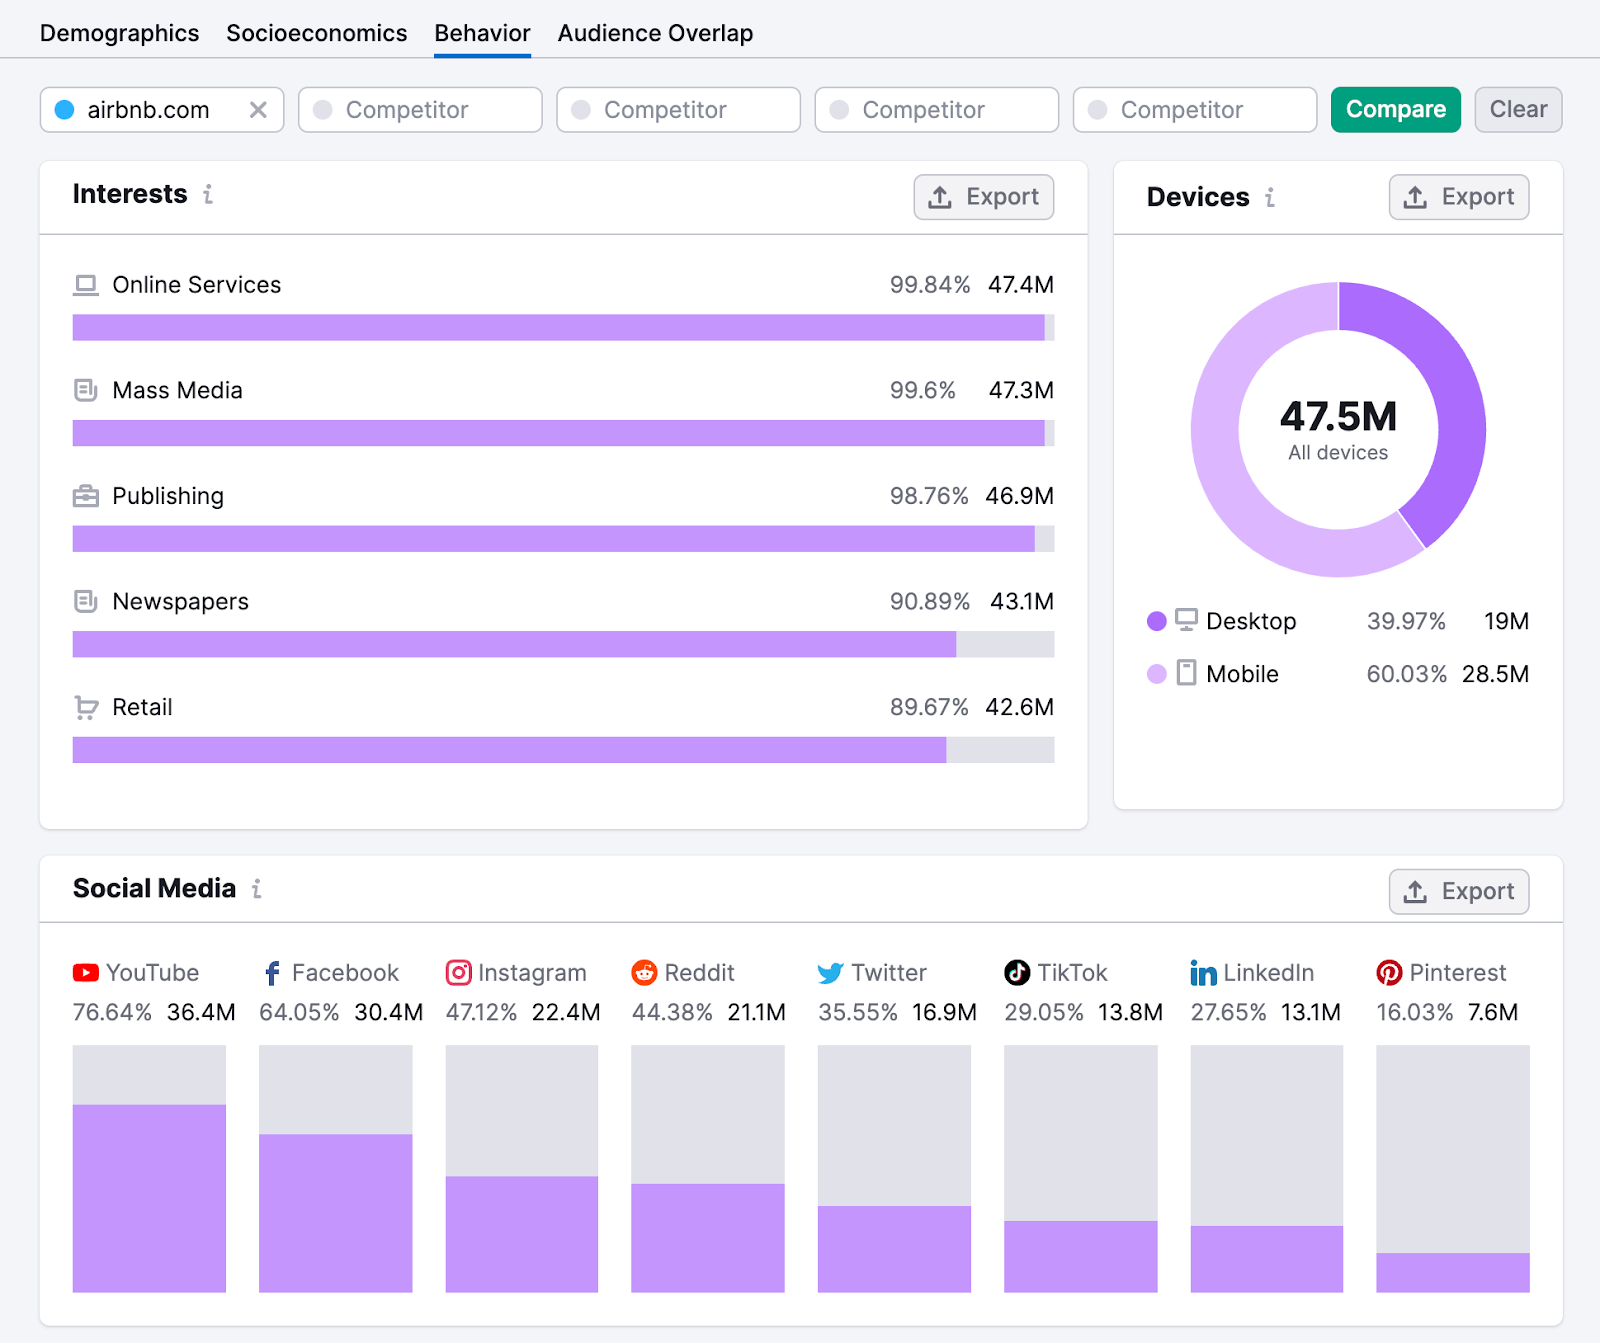Image resolution: width=1600 pixels, height=1343 pixels.
Task: Focus the second Competitor input field
Action: click(678, 110)
